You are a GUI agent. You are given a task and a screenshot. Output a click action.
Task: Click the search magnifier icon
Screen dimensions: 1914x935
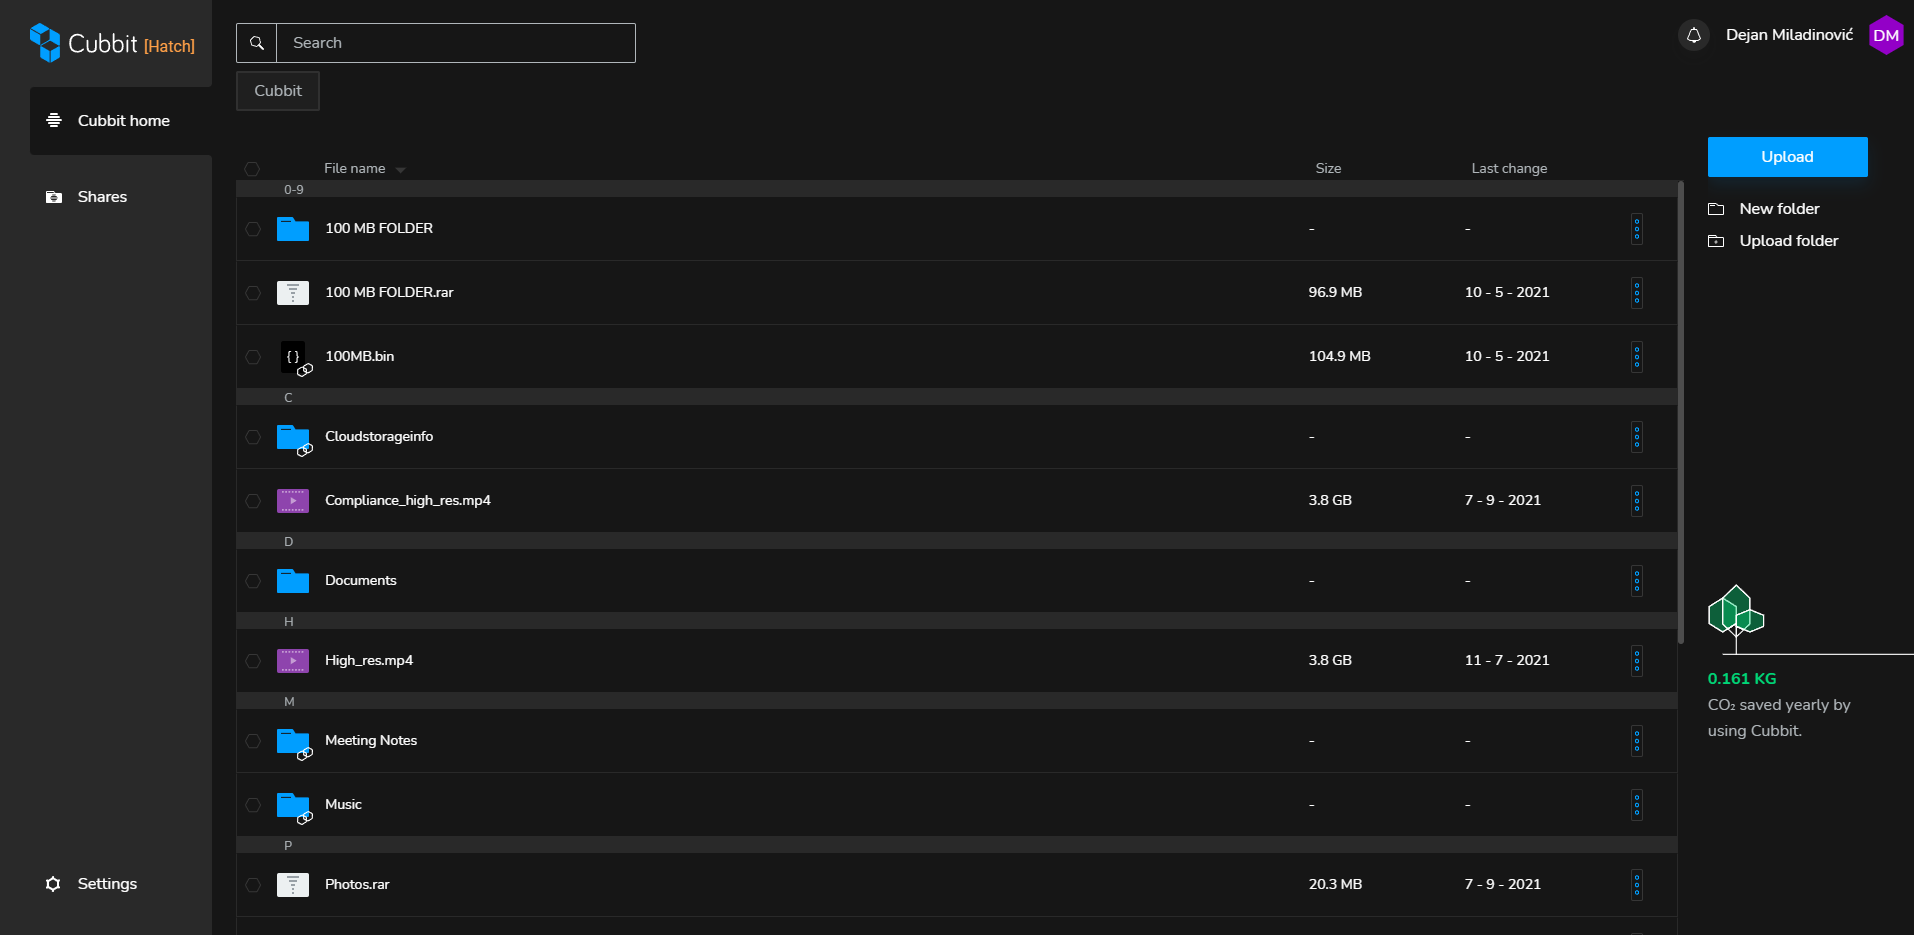pos(257,43)
